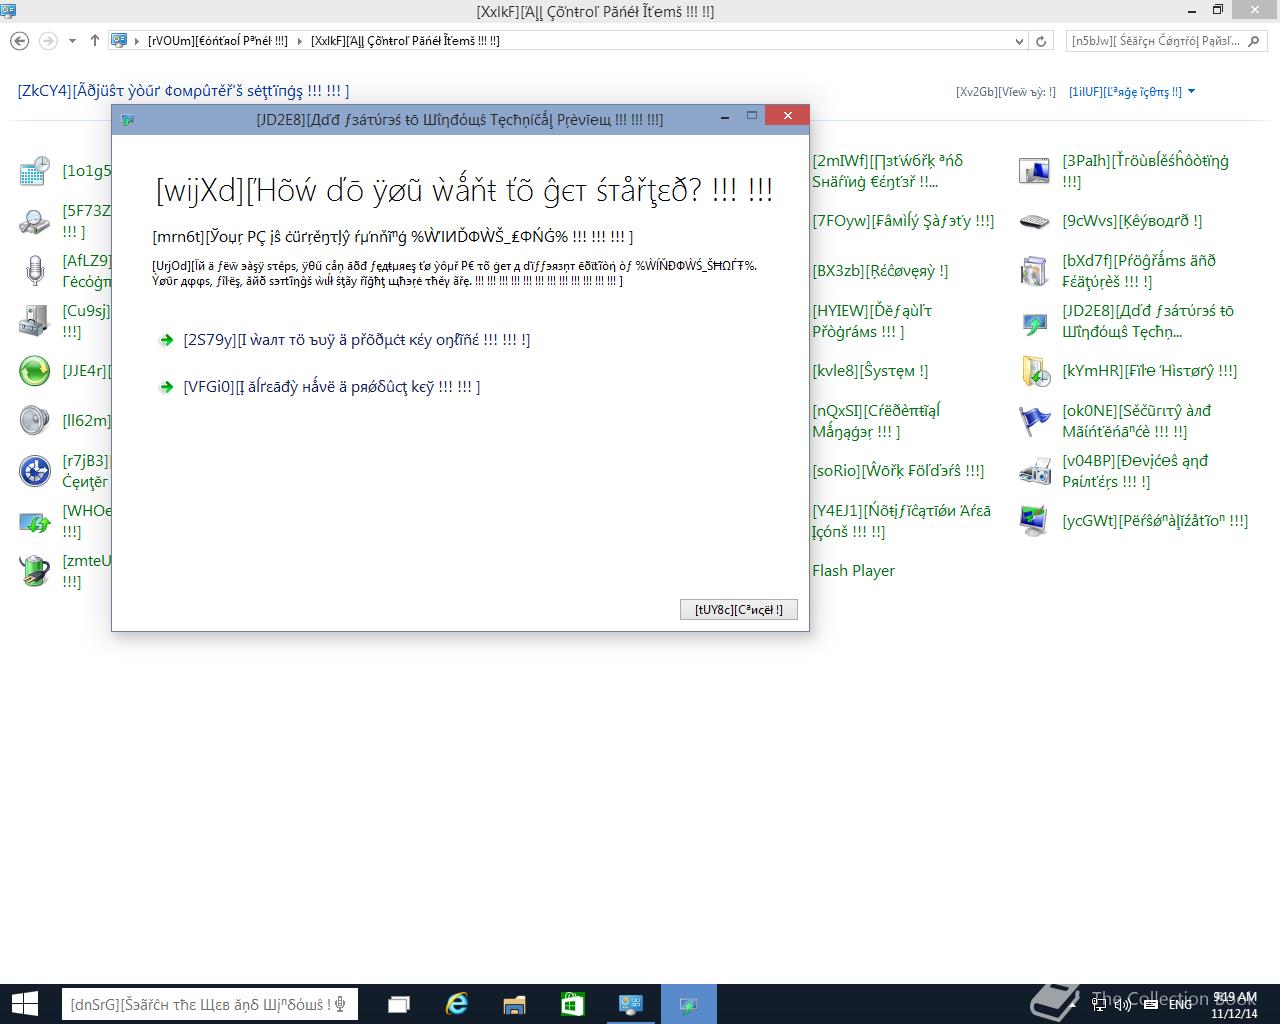
Task: Click the [XxlkF] All Control Panel Items breadcrumb
Action: point(405,41)
